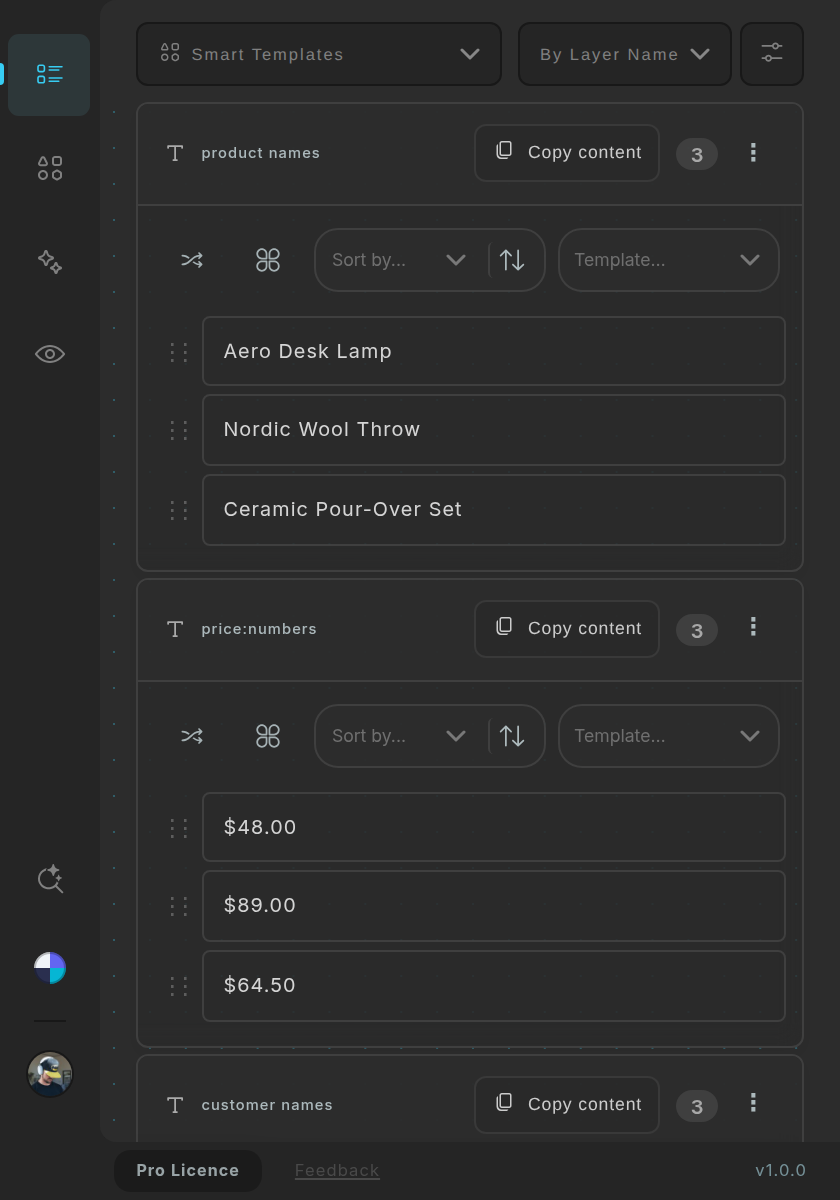Click the Nordic Wool Throw field
This screenshot has height=1200, width=840.
[x=494, y=430]
